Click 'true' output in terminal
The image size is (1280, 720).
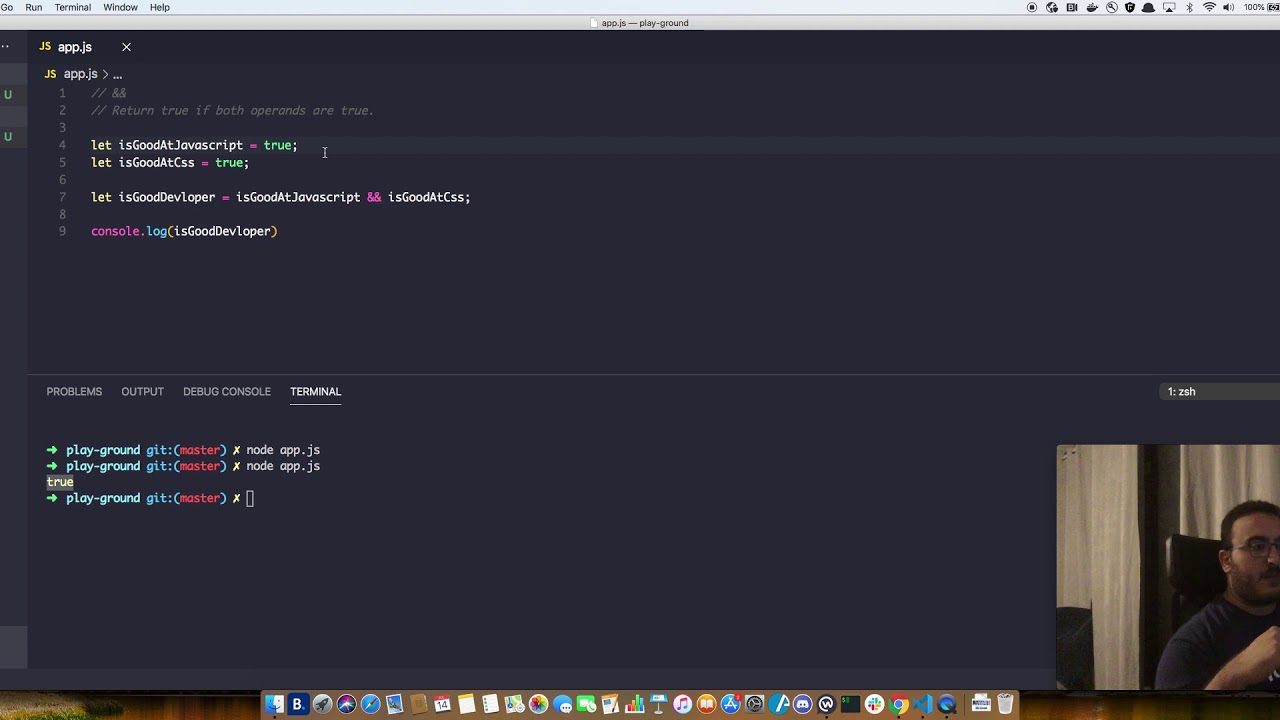[x=60, y=482]
